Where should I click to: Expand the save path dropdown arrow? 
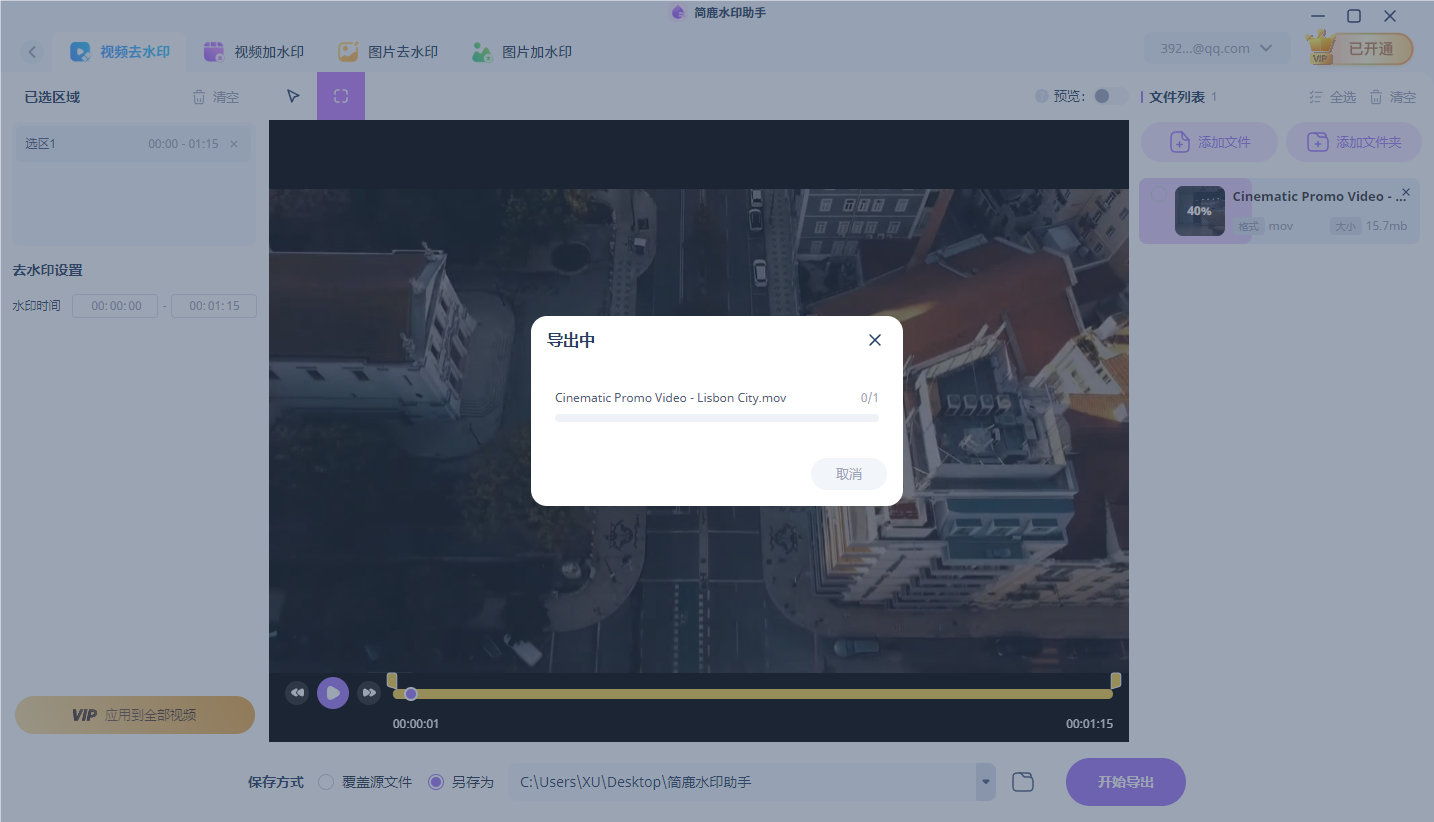(986, 782)
